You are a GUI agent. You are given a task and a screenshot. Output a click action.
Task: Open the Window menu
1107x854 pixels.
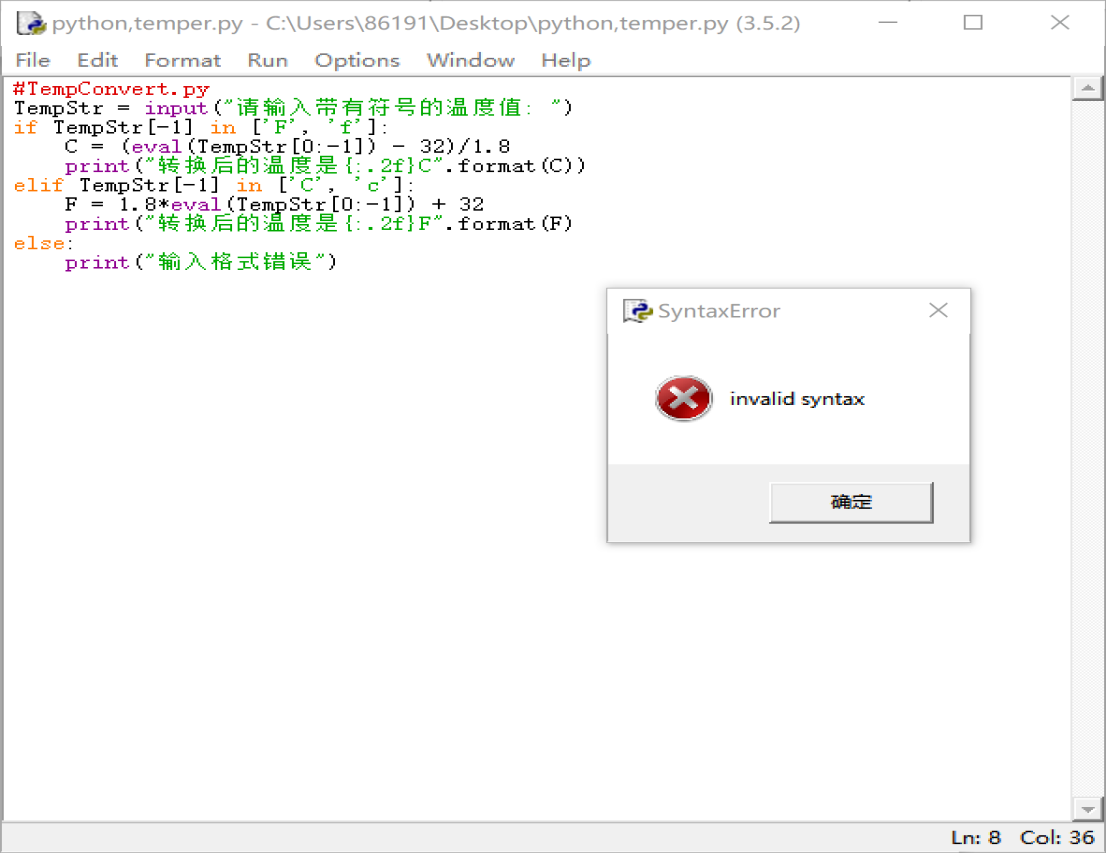click(470, 61)
